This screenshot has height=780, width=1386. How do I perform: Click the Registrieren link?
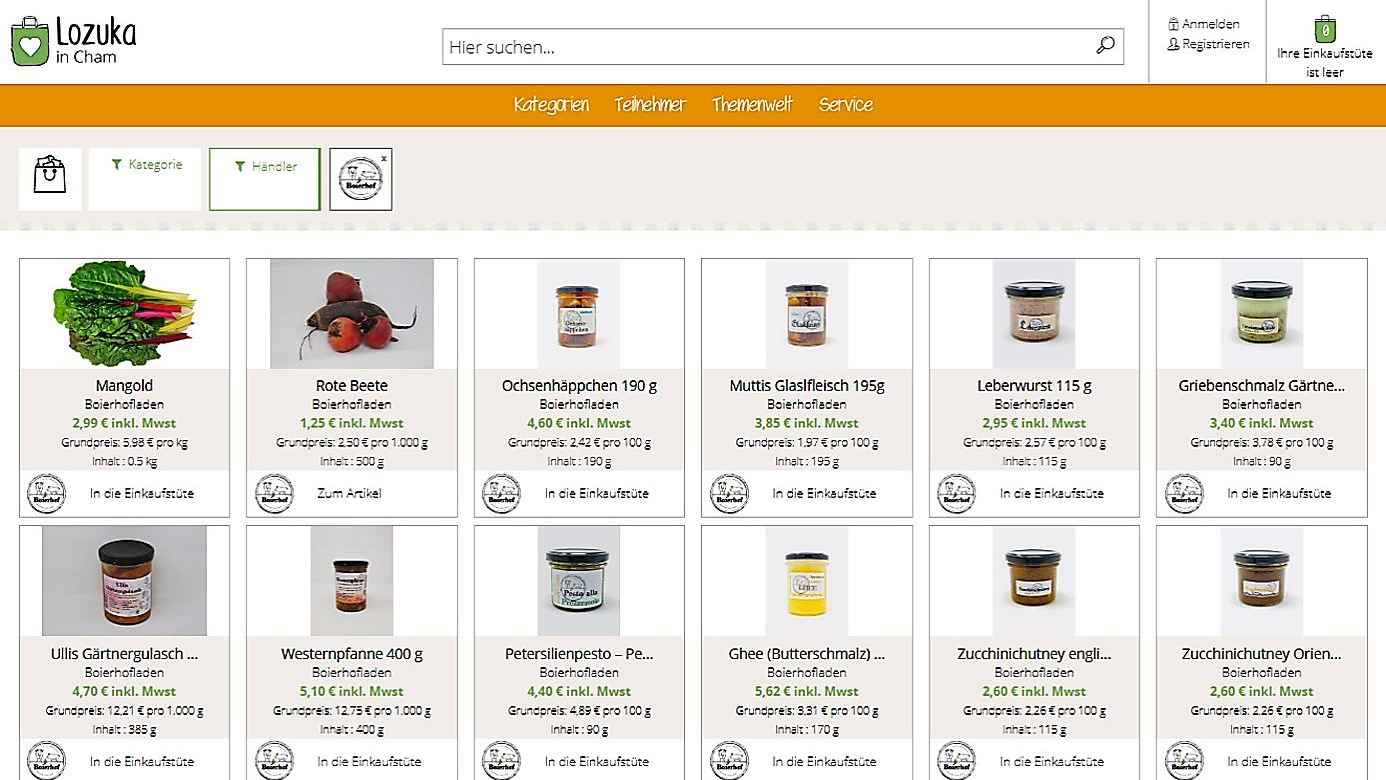click(x=1209, y=44)
